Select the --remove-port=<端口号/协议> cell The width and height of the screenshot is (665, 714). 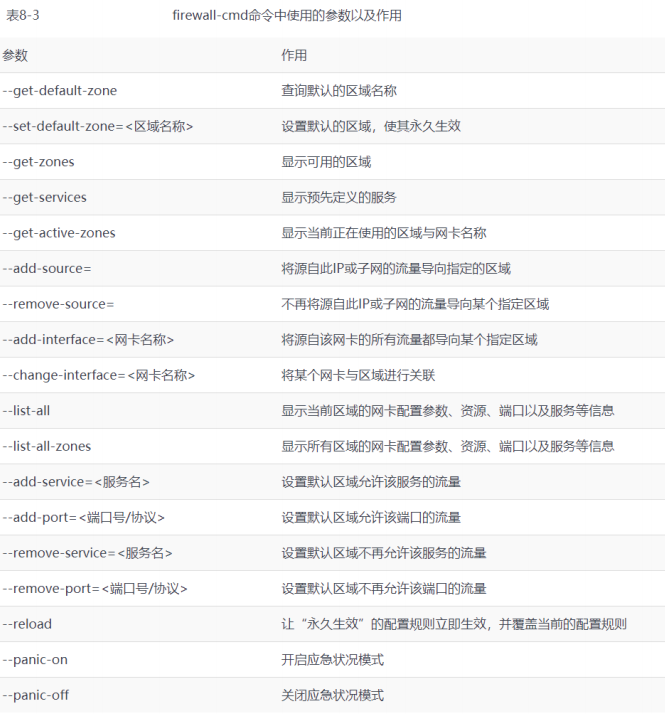95,588
